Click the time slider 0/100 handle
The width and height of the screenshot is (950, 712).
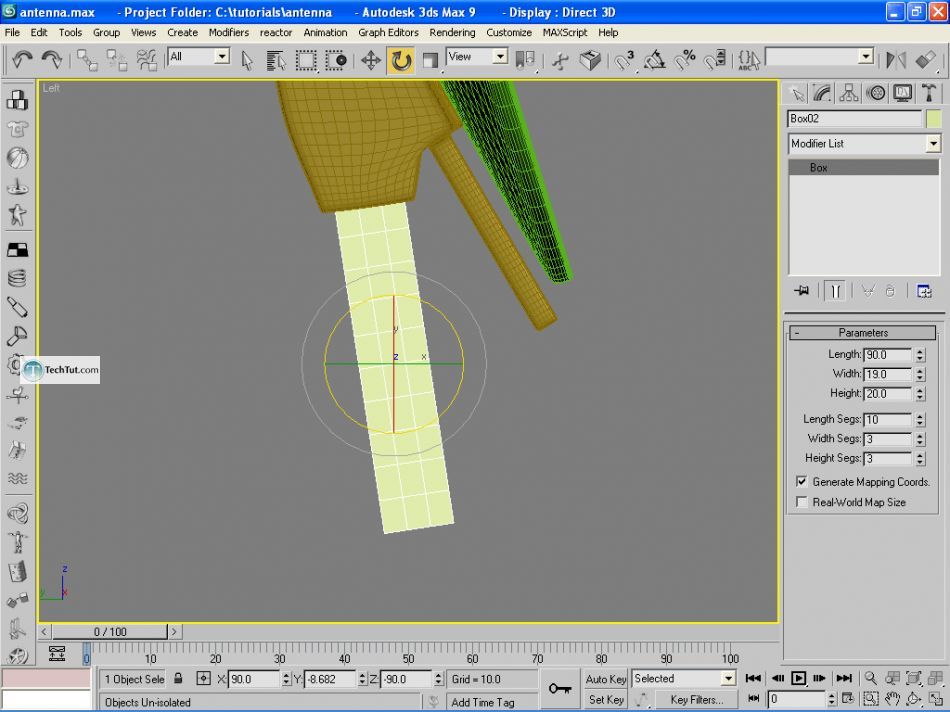tap(110, 632)
